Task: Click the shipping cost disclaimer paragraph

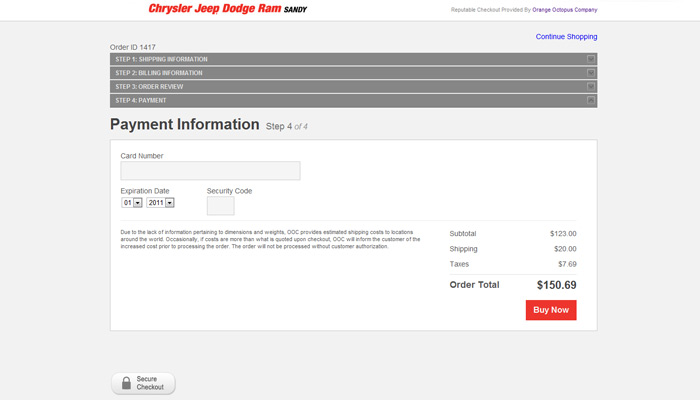Action: [x=270, y=239]
